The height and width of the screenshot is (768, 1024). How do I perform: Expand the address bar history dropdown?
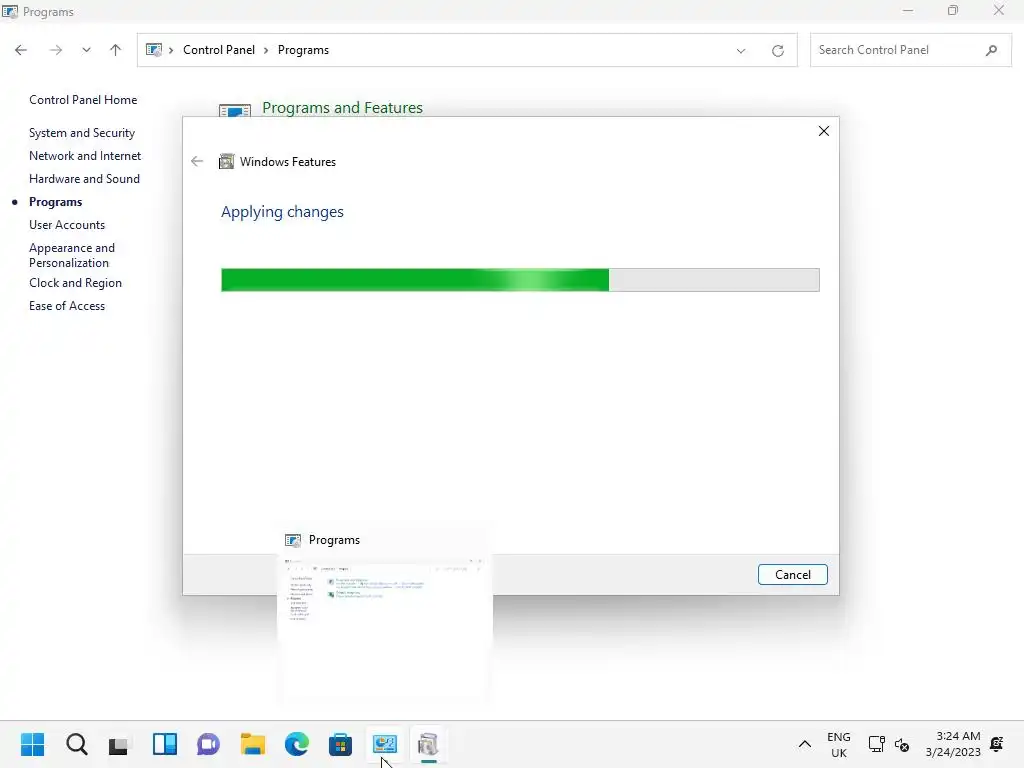(x=741, y=50)
